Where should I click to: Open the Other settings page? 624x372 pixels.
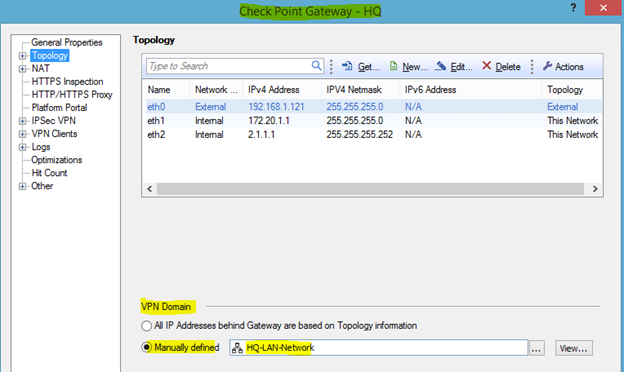point(42,186)
